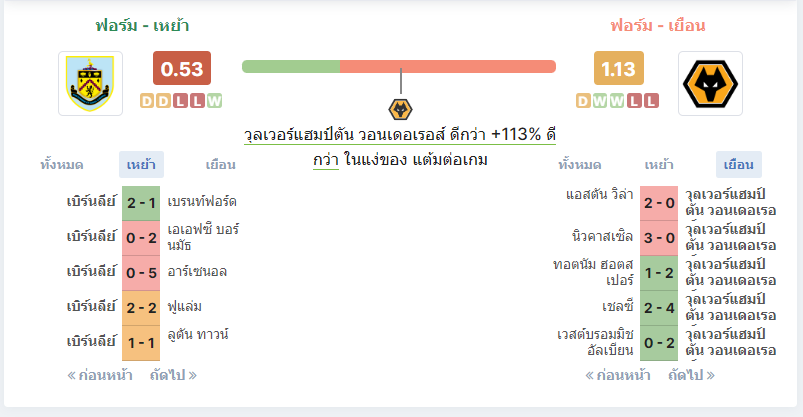
Task: Click red portion of form comparison bar
Action: pos(448,67)
